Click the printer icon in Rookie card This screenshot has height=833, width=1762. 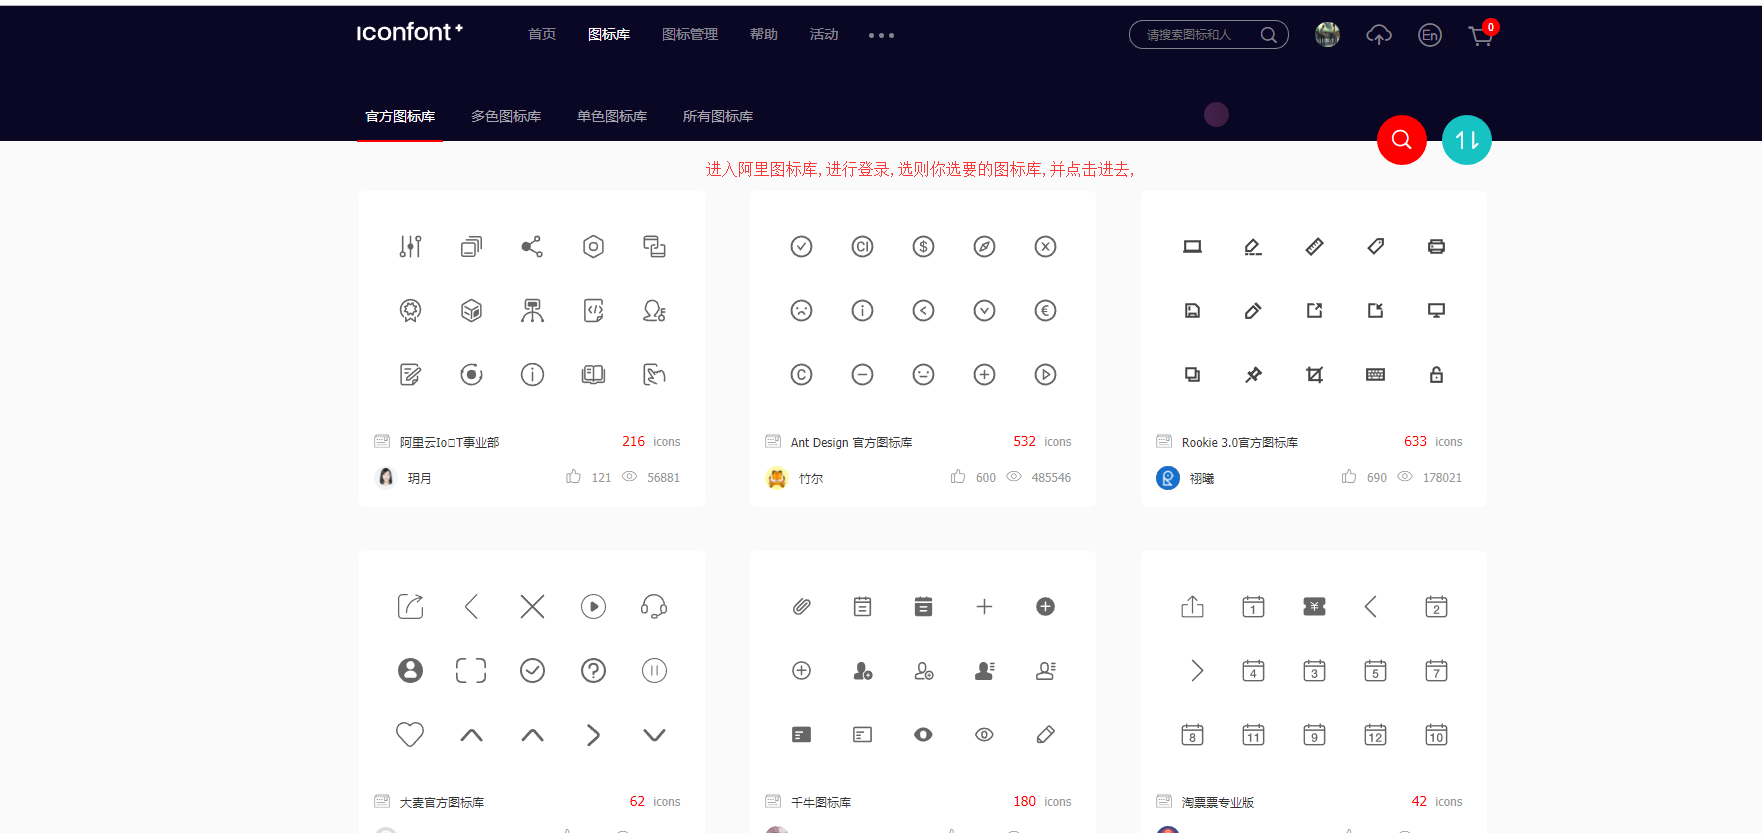tap(1436, 246)
